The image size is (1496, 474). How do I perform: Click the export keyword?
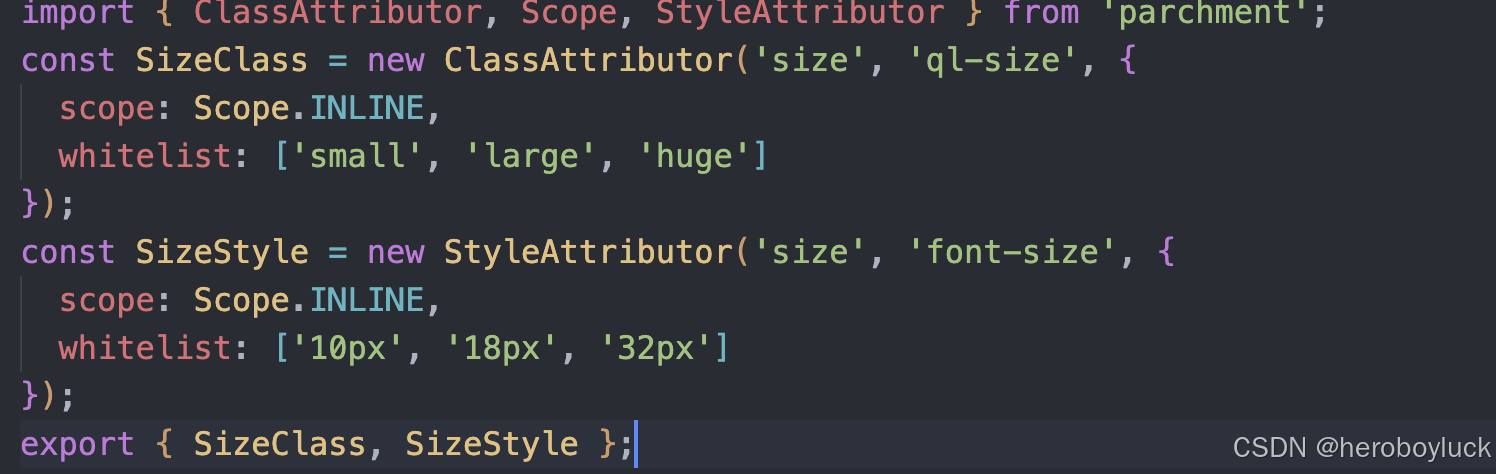point(78,444)
